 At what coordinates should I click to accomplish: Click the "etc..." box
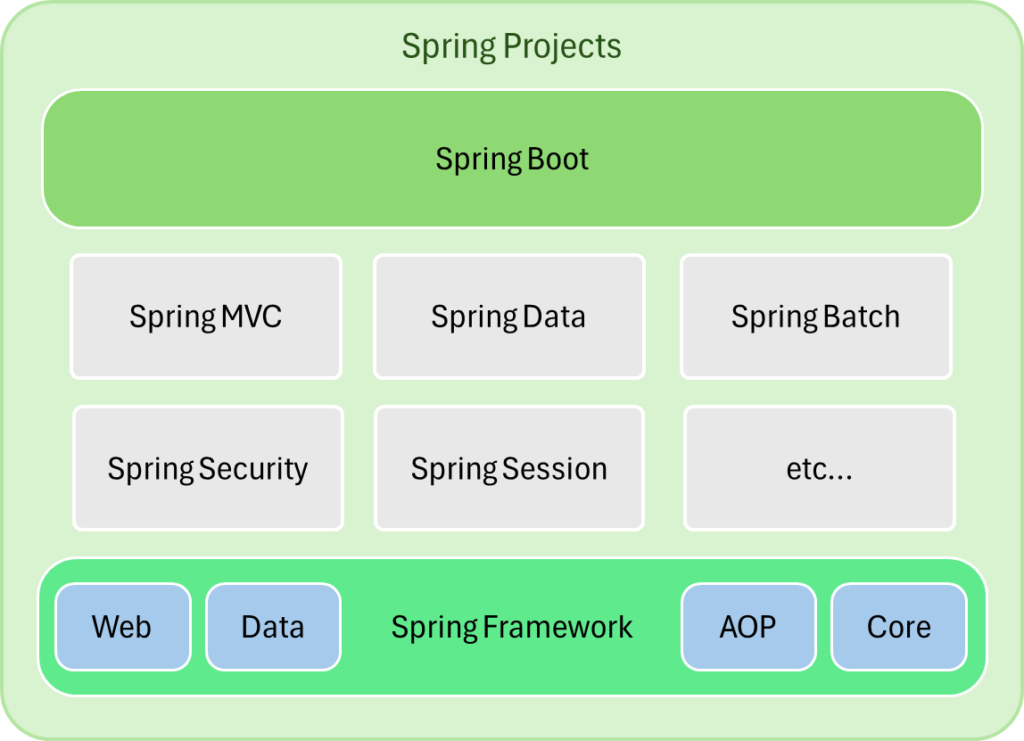pyautogui.click(x=820, y=468)
